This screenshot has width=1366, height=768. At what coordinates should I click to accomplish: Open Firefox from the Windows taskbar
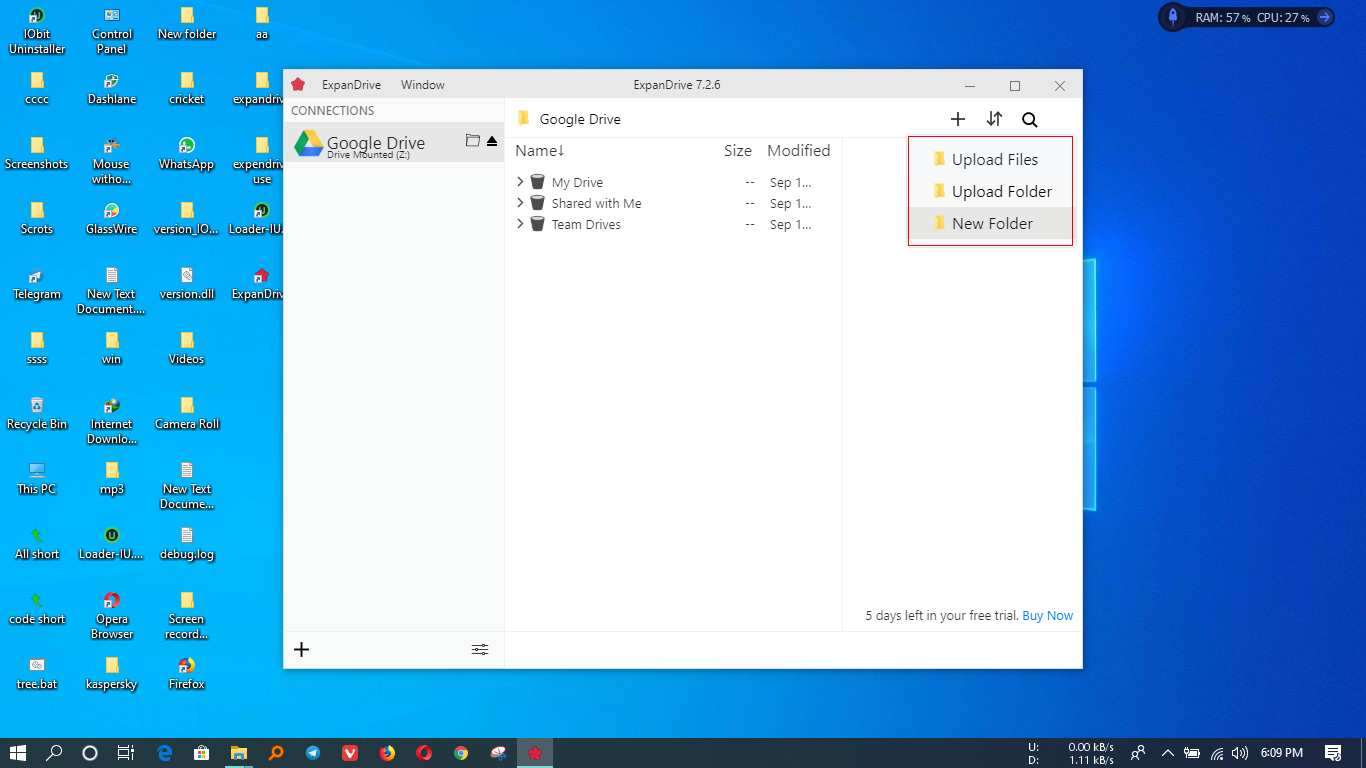(x=387, y=753)
